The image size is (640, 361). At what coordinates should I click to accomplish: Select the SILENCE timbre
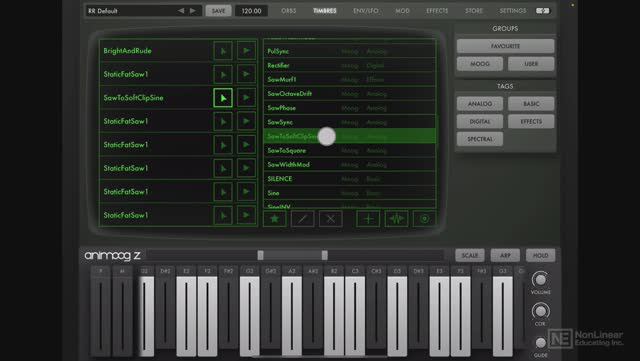point(350,179)
